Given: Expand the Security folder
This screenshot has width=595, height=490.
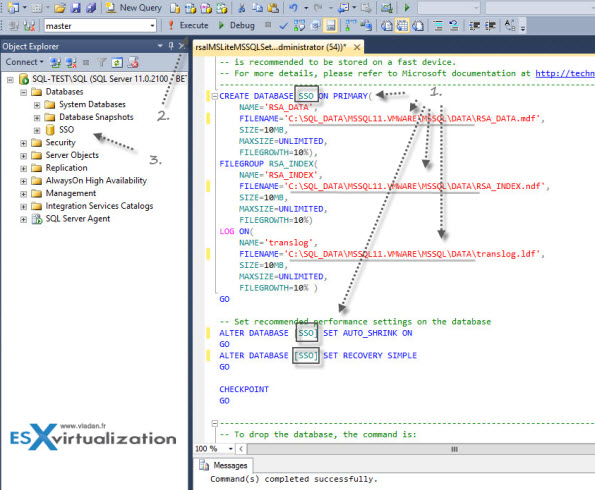Looking at the screenshot, I should 24,143.
